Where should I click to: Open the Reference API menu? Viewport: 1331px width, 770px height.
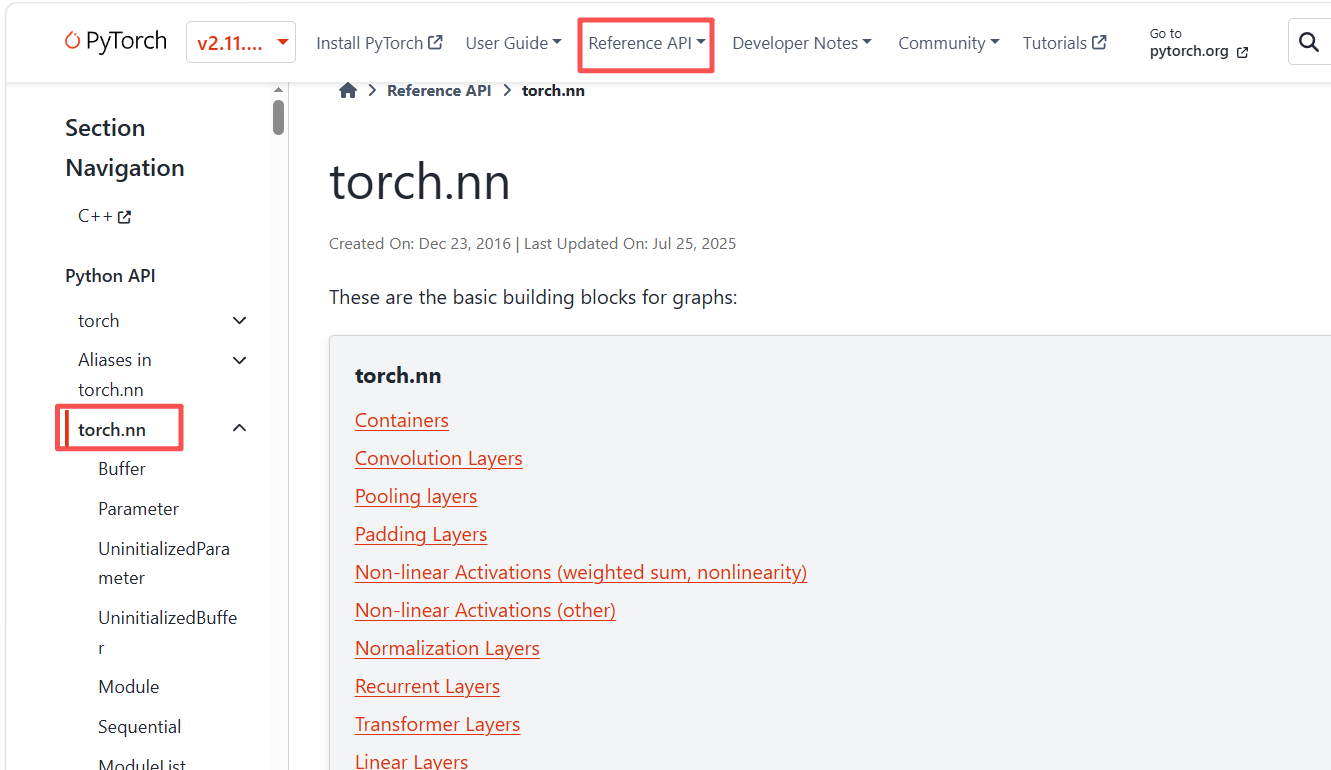(x=647, y=43)
